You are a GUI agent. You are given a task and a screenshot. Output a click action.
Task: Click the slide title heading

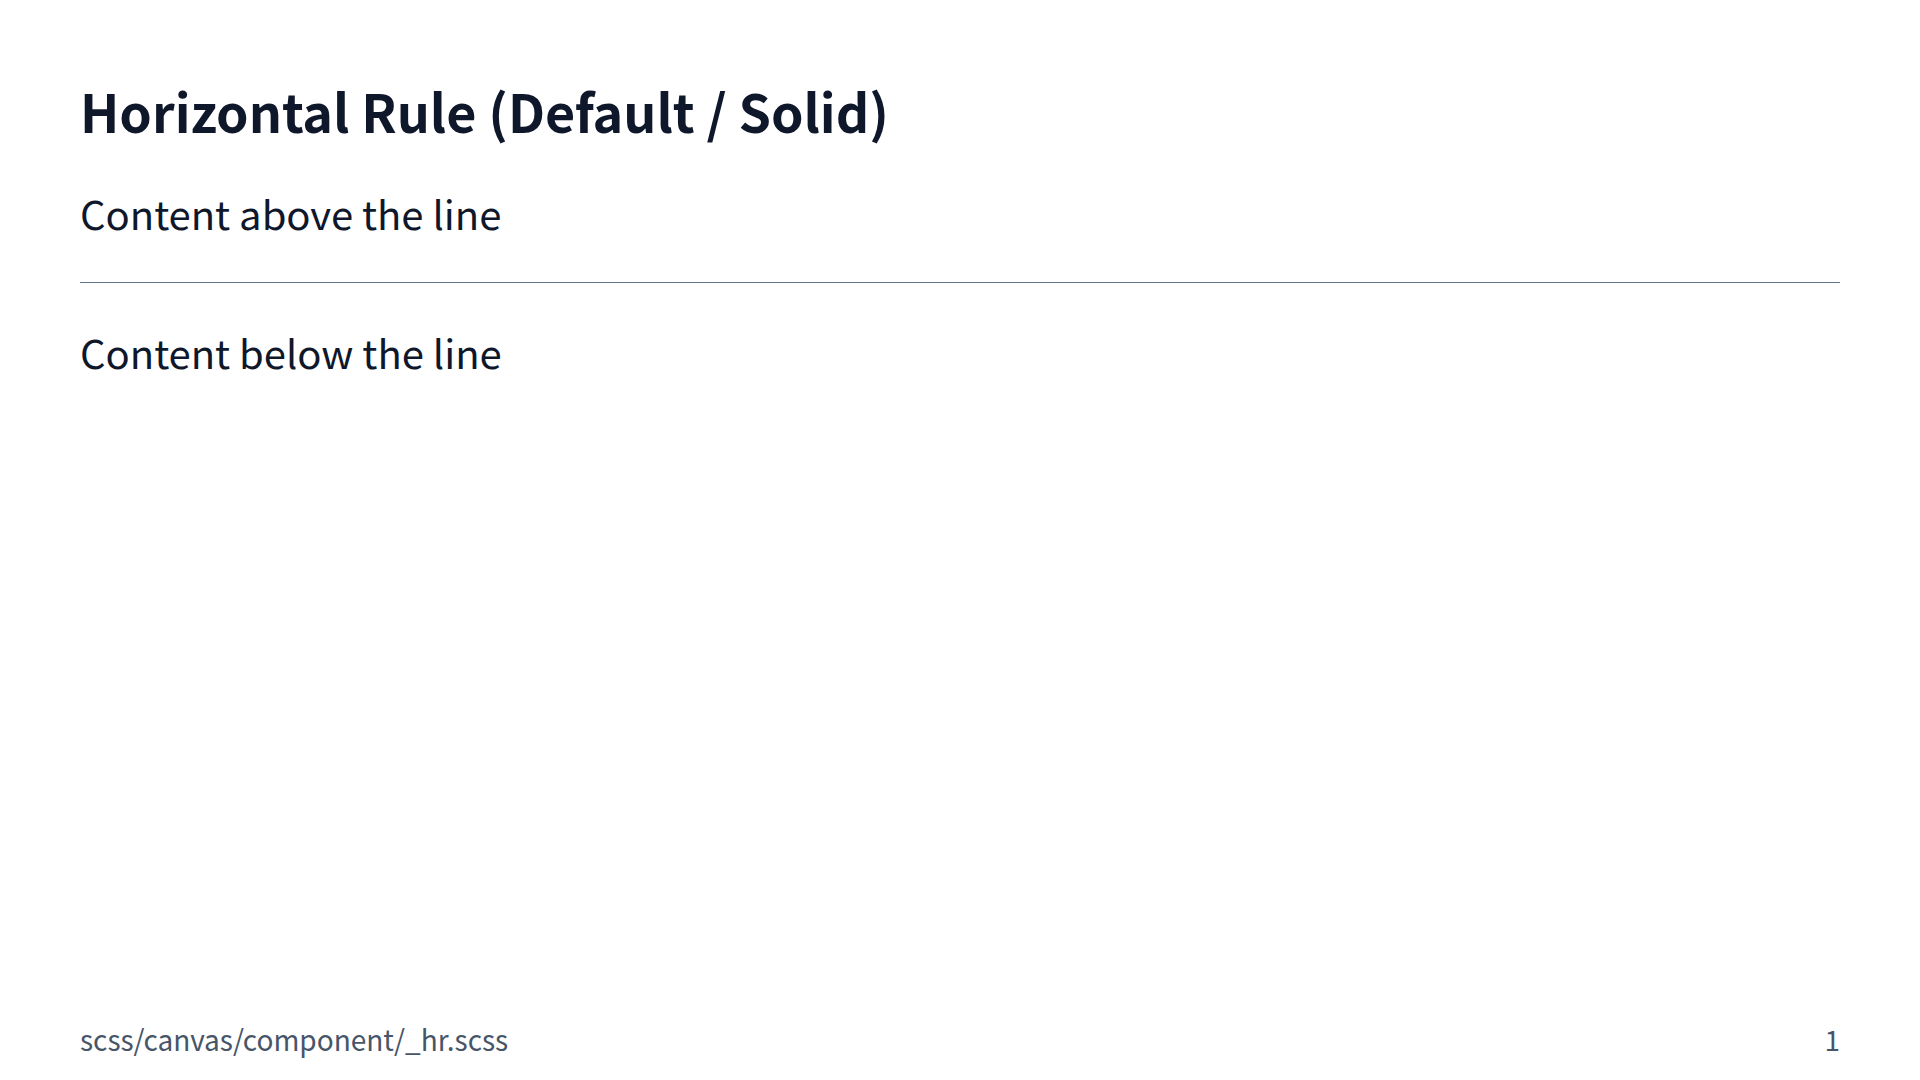(483, 114)
